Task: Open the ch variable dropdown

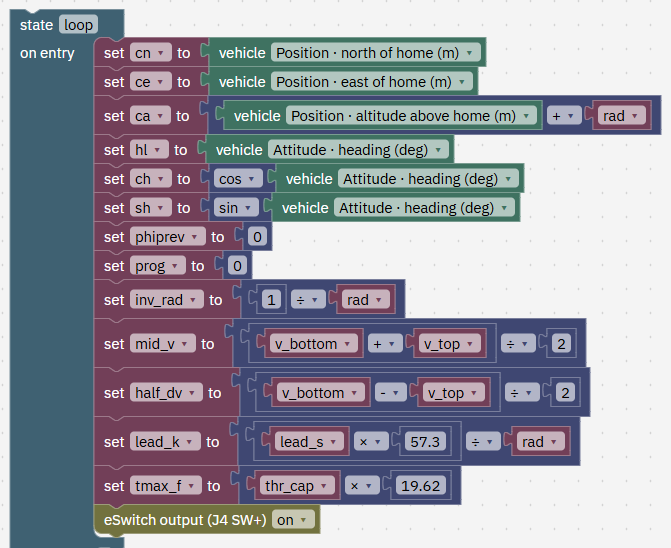Action: click(151, 179)
